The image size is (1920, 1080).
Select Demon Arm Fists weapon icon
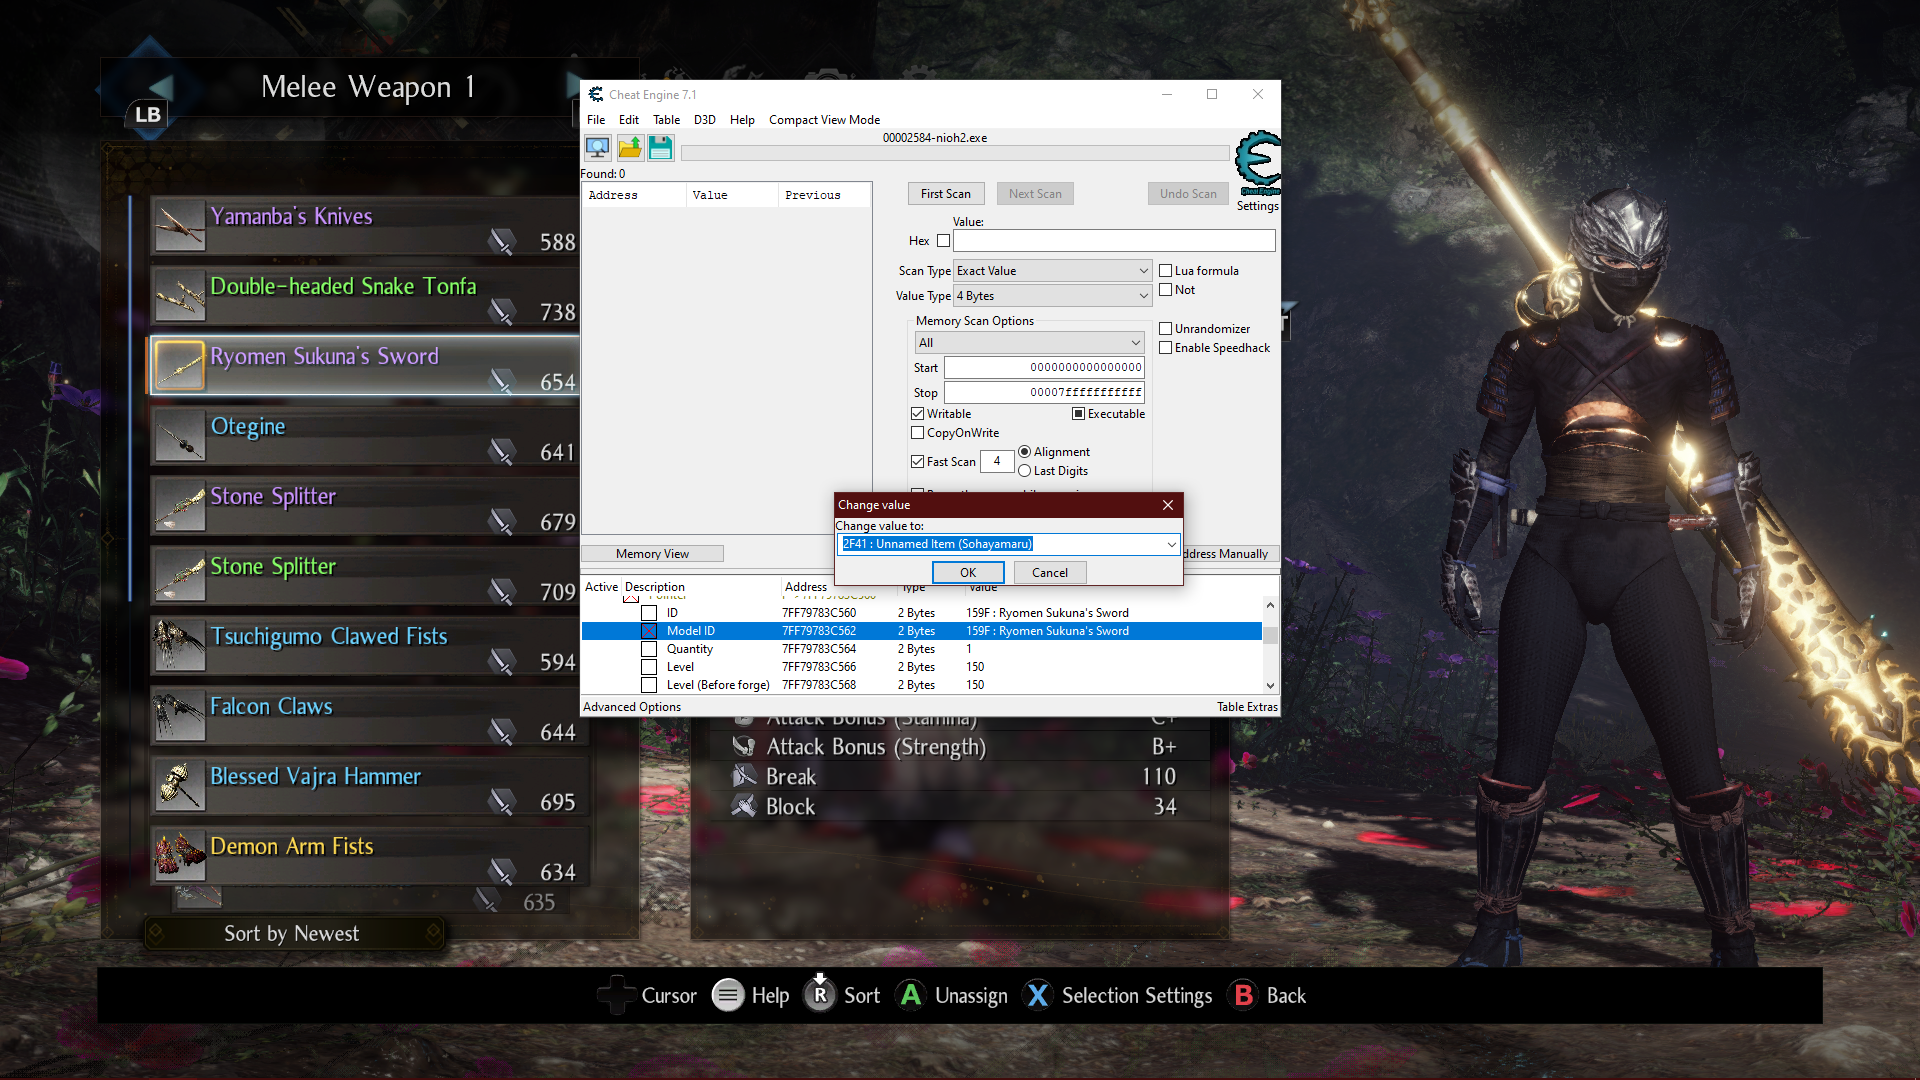[180, 856]
